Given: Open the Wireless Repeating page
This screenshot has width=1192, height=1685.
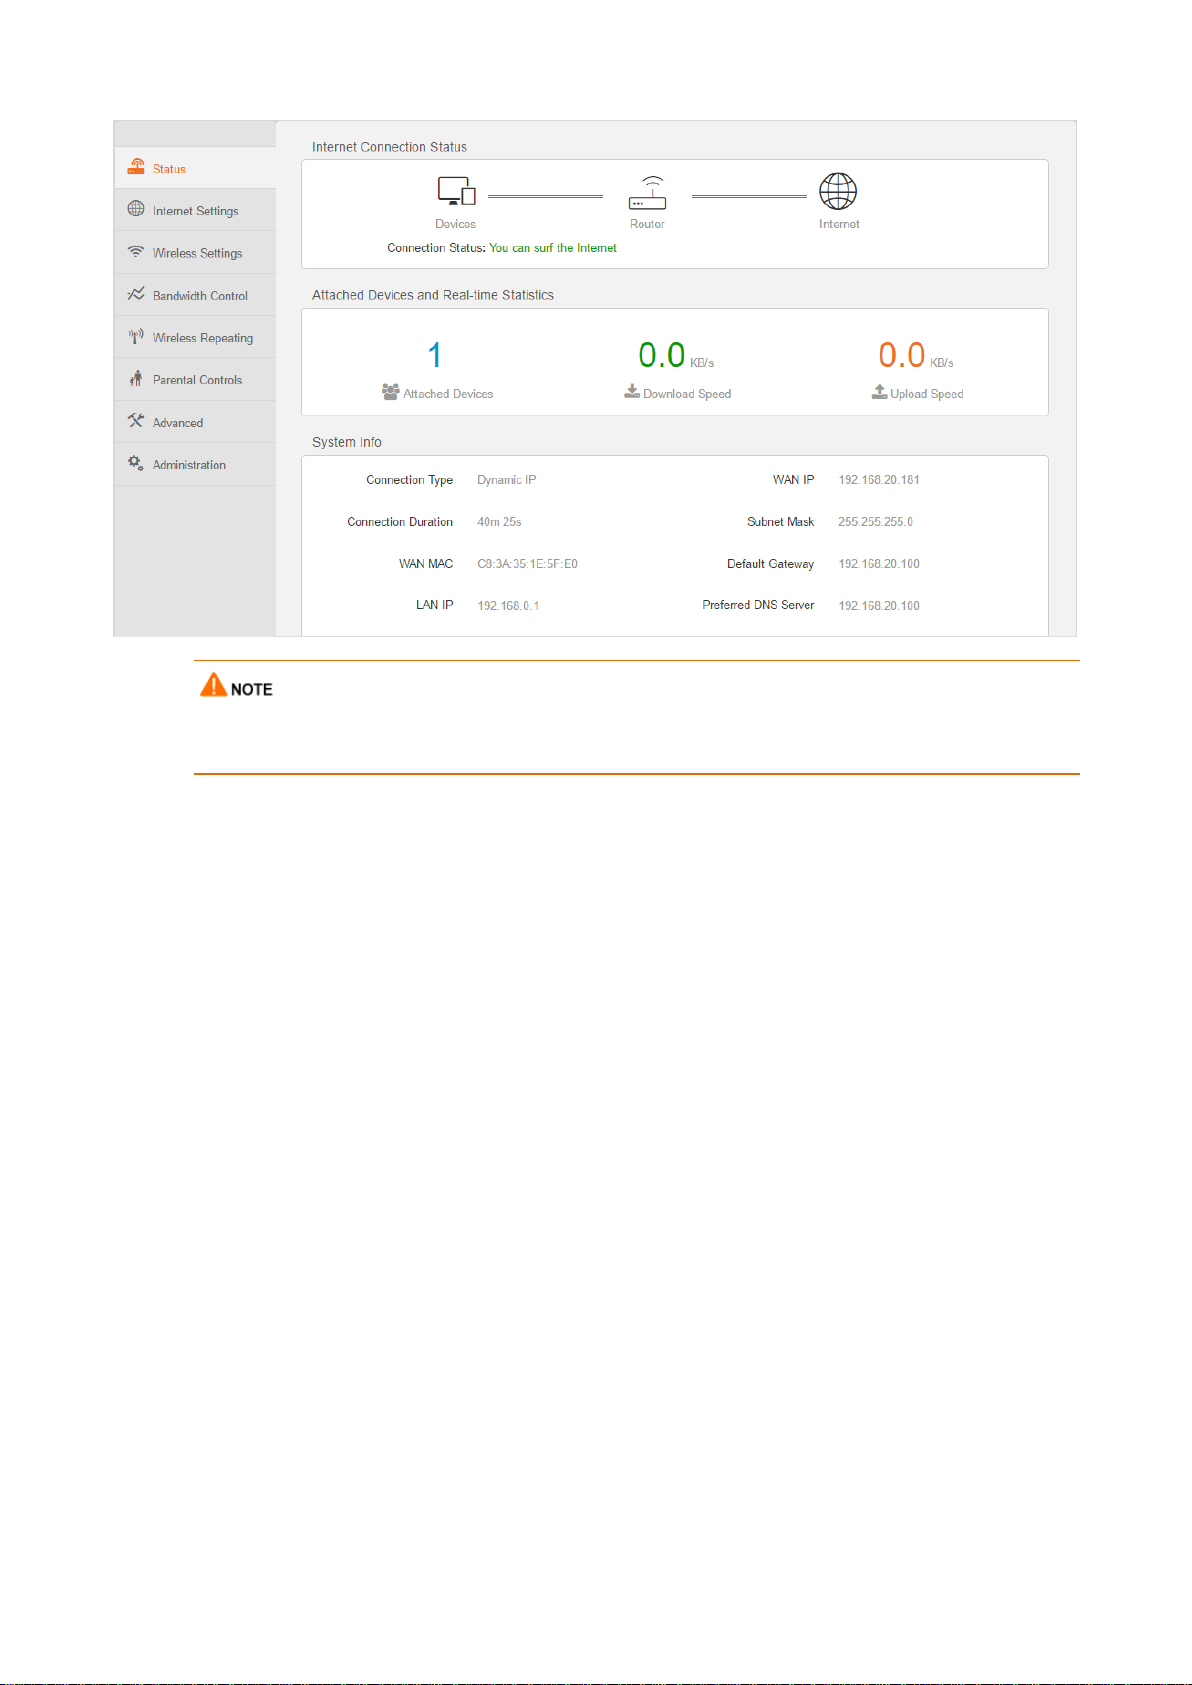Looking at the screenshot, I should (195, 337).
